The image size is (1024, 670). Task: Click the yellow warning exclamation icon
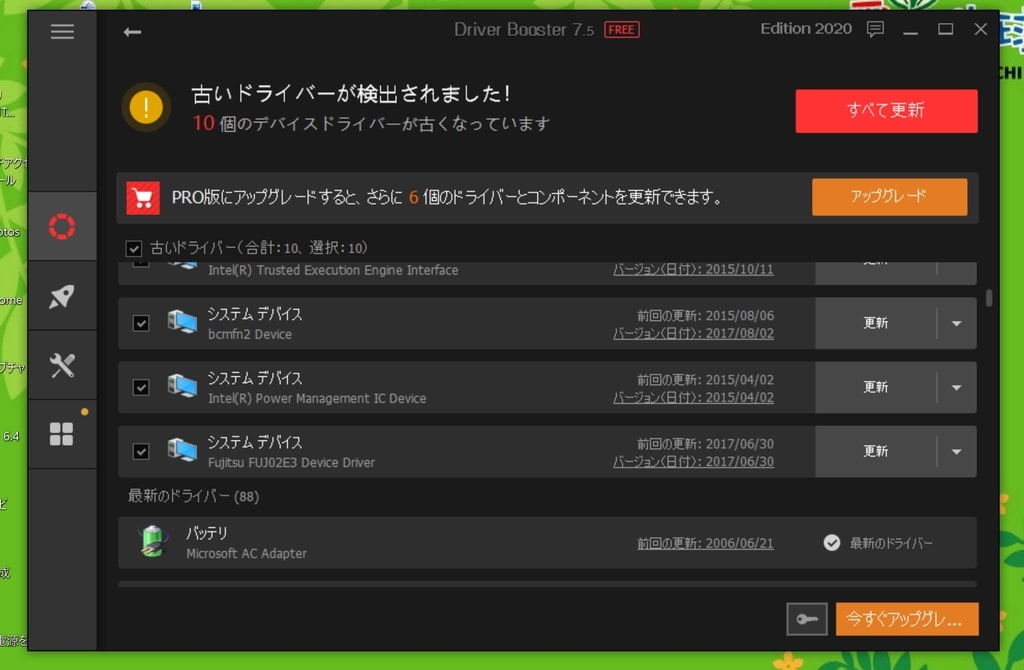pyautogui.click(x=146, y=107)
